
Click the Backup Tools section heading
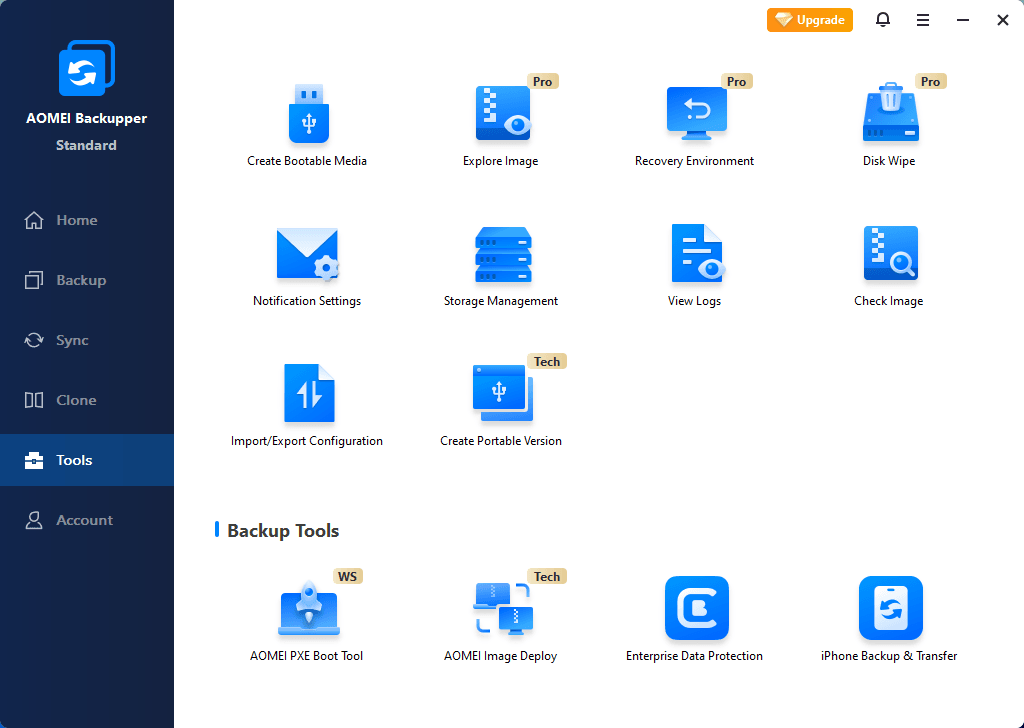click(x=283, y=531)
